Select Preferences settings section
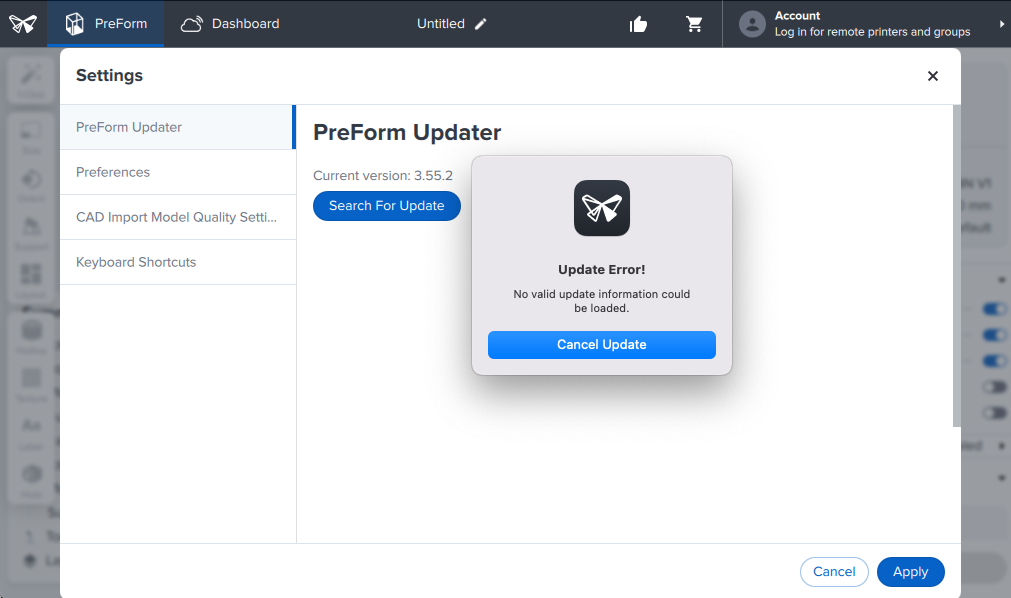This screenshot has height=598, width=1011. [178, 172]
